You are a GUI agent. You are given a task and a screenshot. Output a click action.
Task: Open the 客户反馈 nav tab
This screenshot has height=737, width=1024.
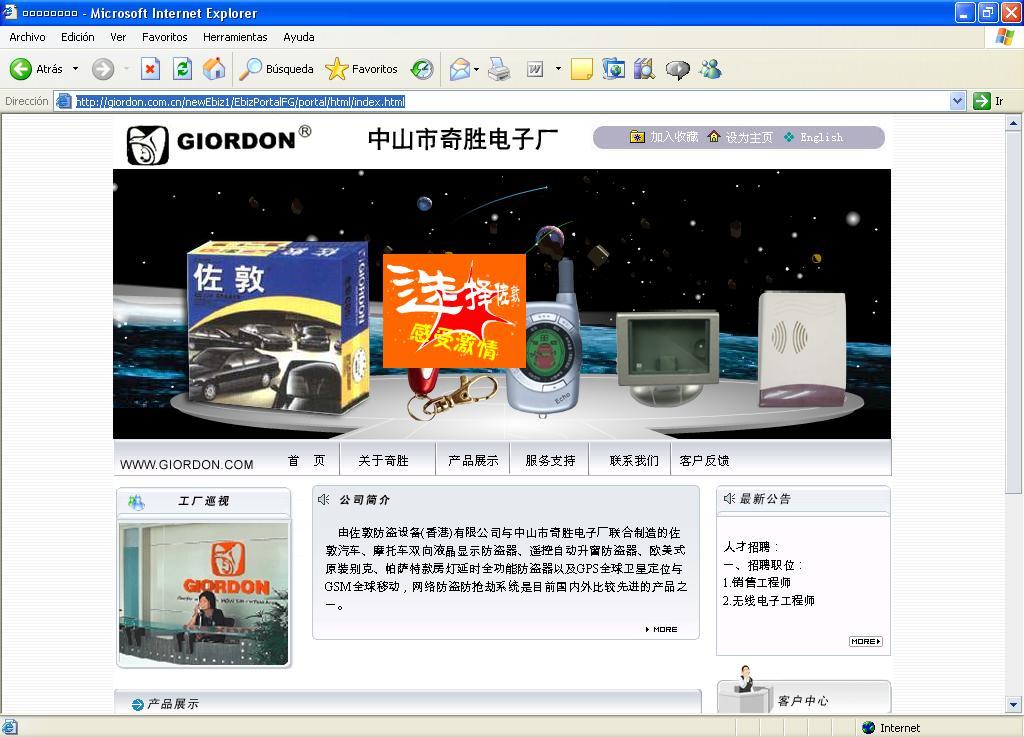pyautogui.click(x=705, y=461)
